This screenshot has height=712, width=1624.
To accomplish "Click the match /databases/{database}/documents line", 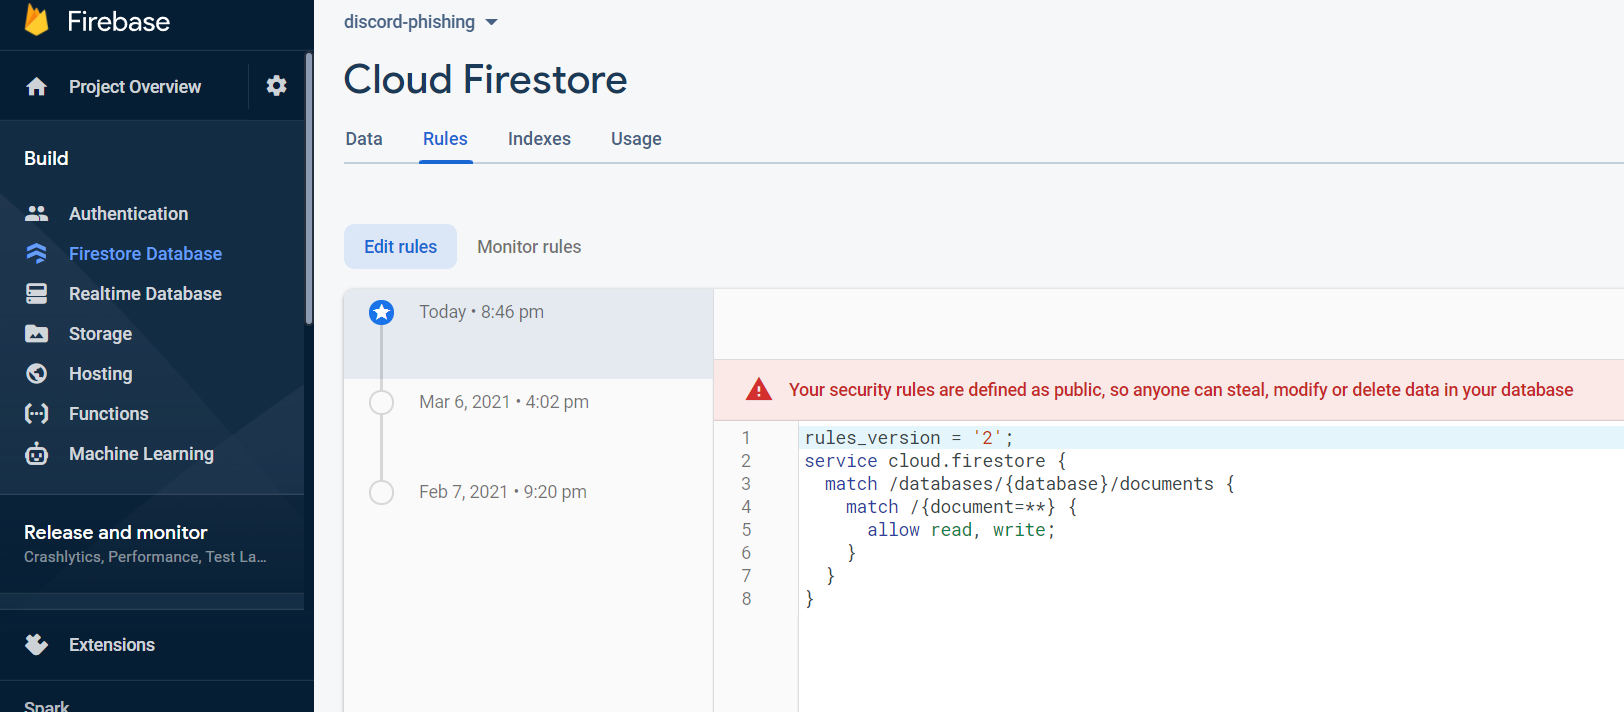I will click(1029, 483).
